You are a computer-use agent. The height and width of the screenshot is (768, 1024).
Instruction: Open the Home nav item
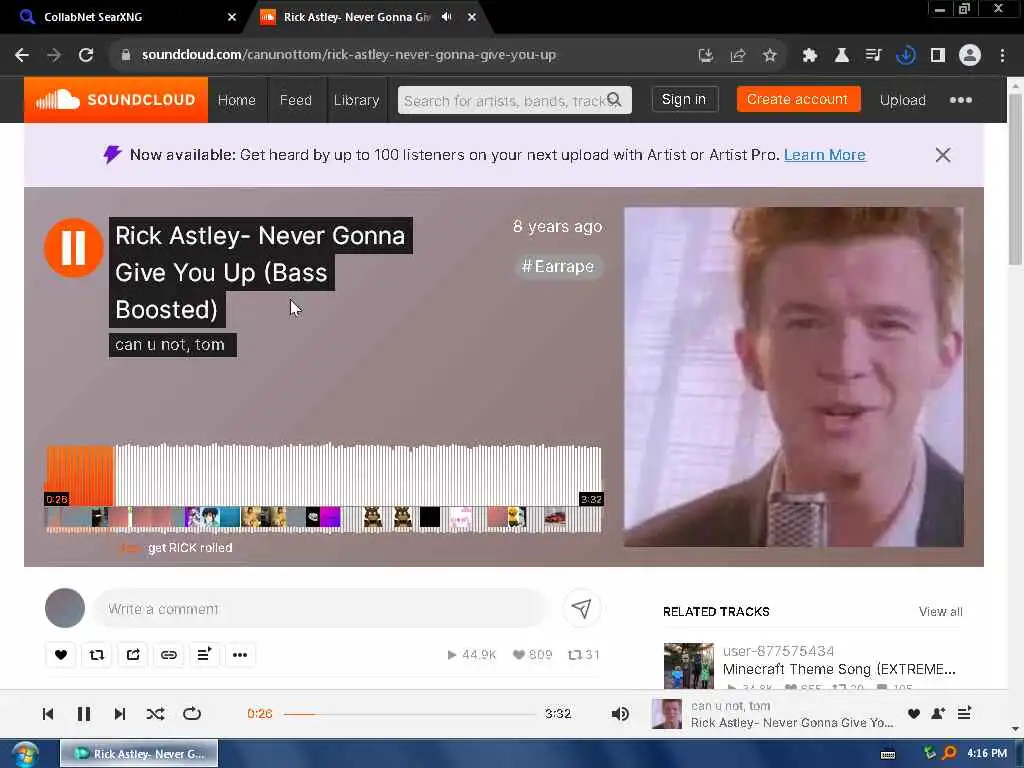tap(236, 100)
